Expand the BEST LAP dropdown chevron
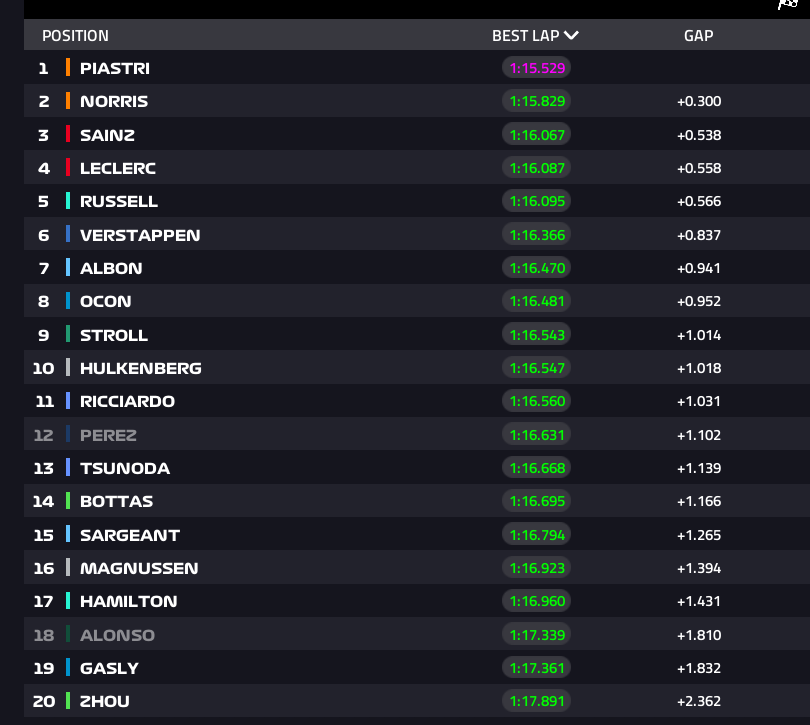 pyautogui.click(x=571, y=35)
